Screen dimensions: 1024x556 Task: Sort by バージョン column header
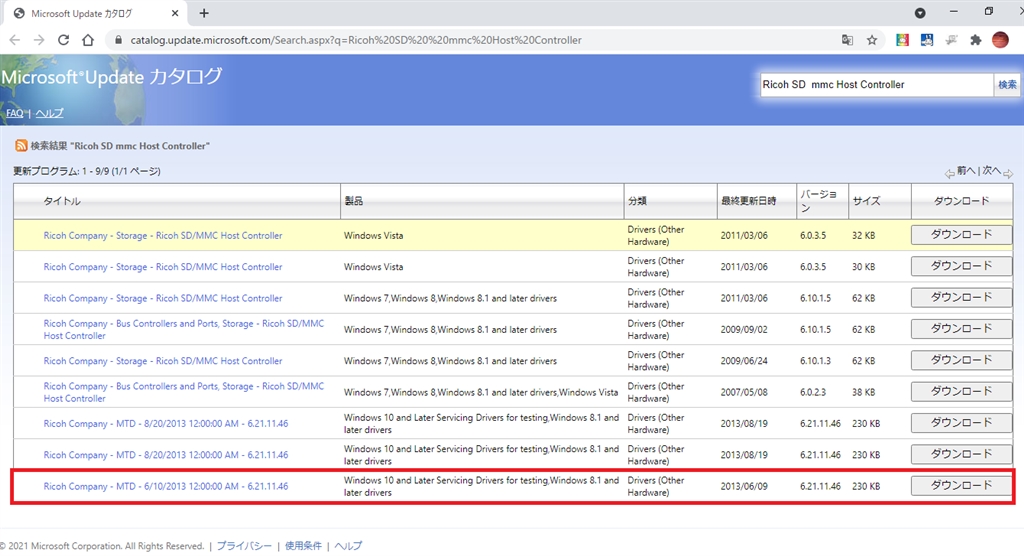818,201
